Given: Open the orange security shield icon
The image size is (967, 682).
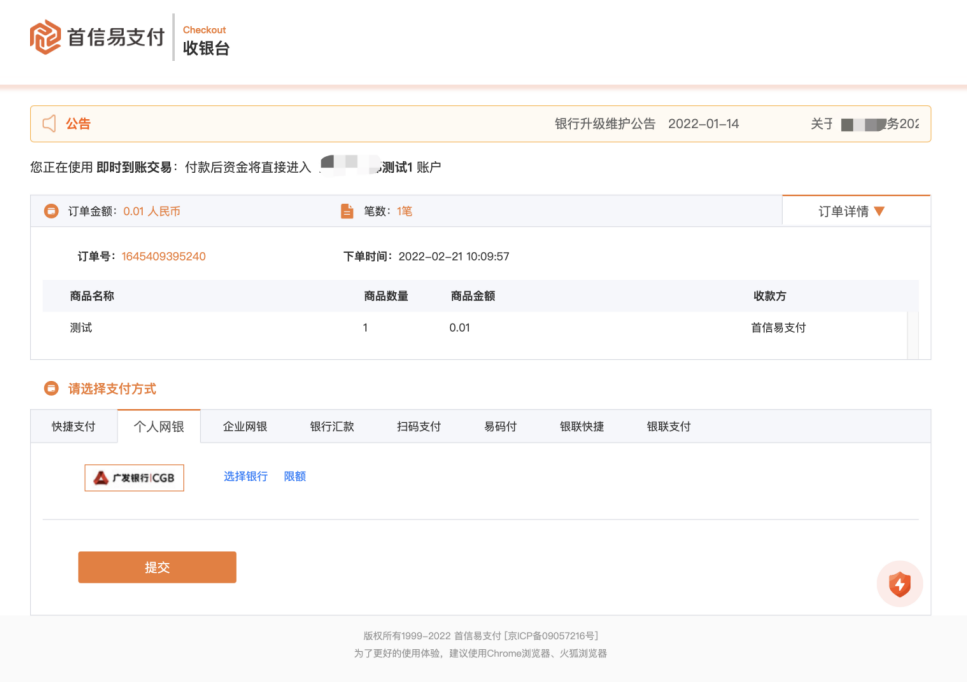Looking at the screenshot, I should click(900, 583).
